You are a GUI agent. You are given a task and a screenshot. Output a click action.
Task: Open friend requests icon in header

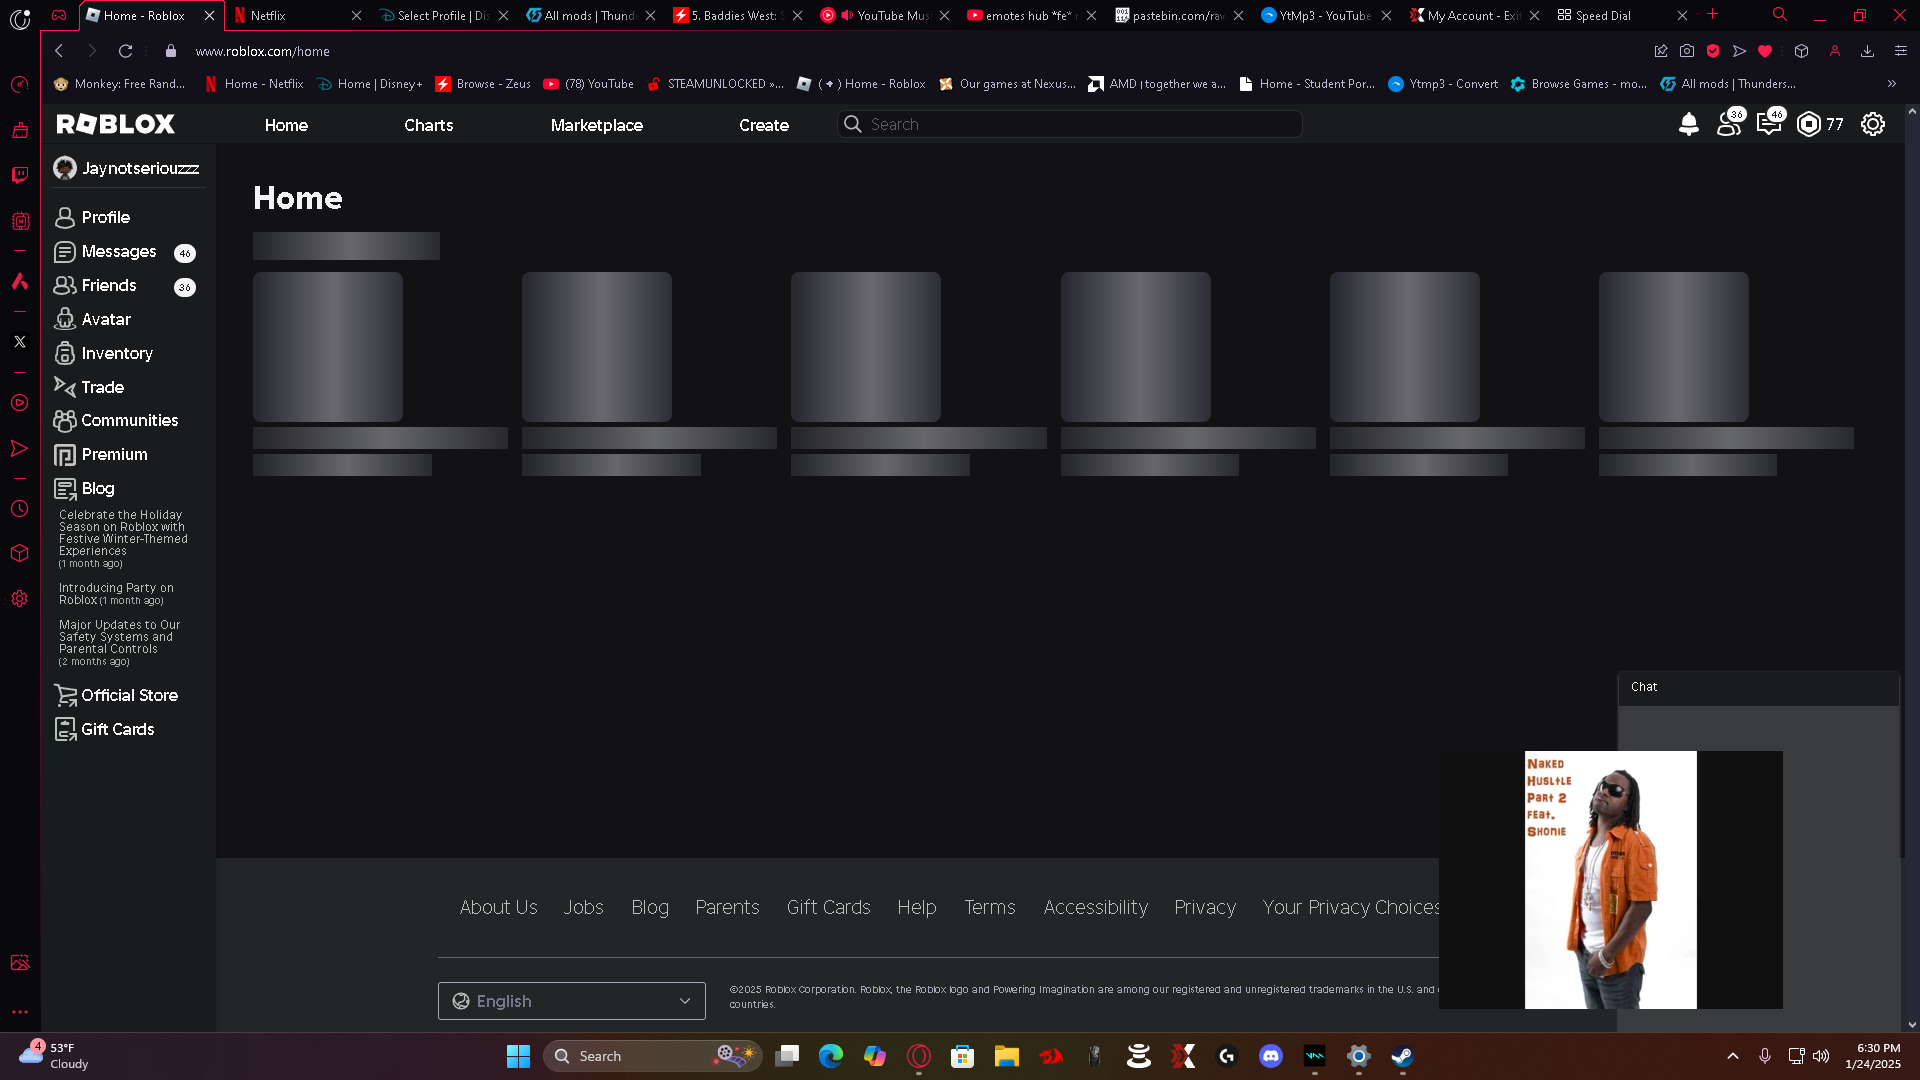(1728, 124)
